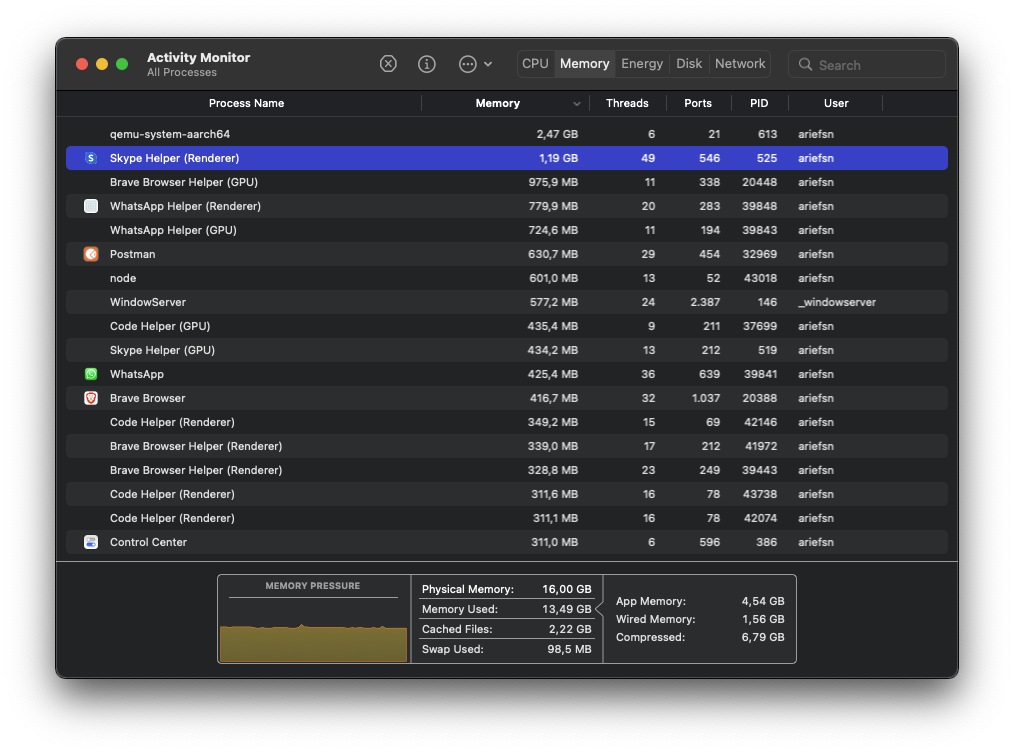Sort by the Memory column header
The width and height of the screenshot is (1014, 752).
pyautogui.click(x=497, y=103)
